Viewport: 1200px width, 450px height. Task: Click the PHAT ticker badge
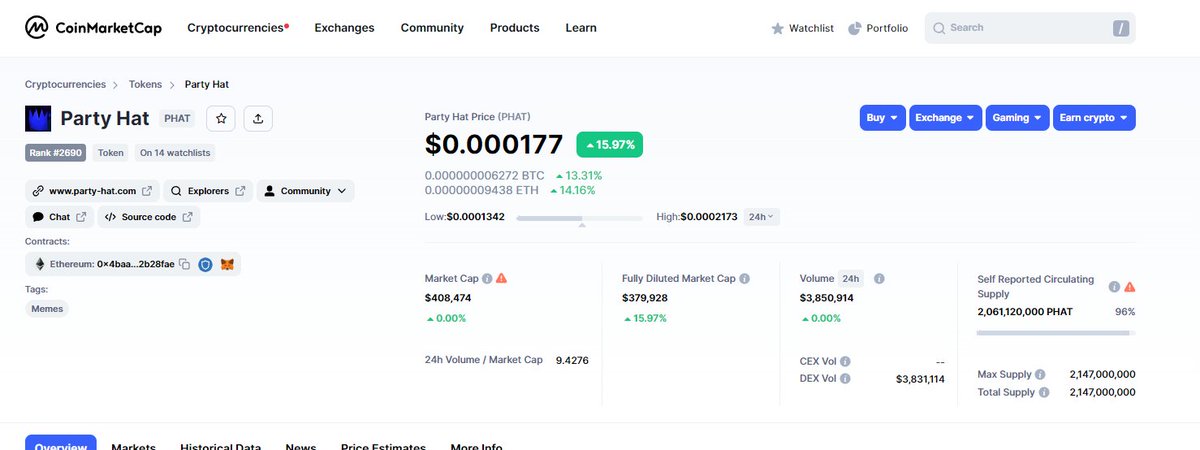[x=177, y=118]
